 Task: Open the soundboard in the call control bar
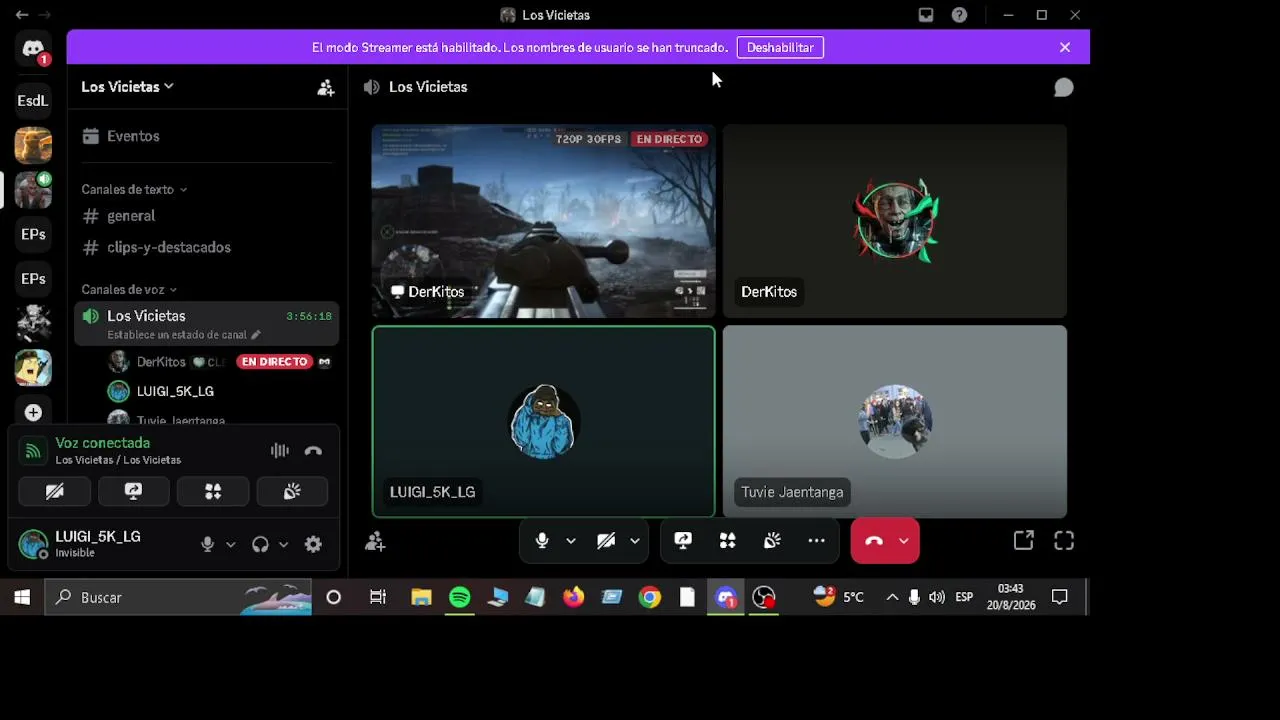tap(772, 541)
